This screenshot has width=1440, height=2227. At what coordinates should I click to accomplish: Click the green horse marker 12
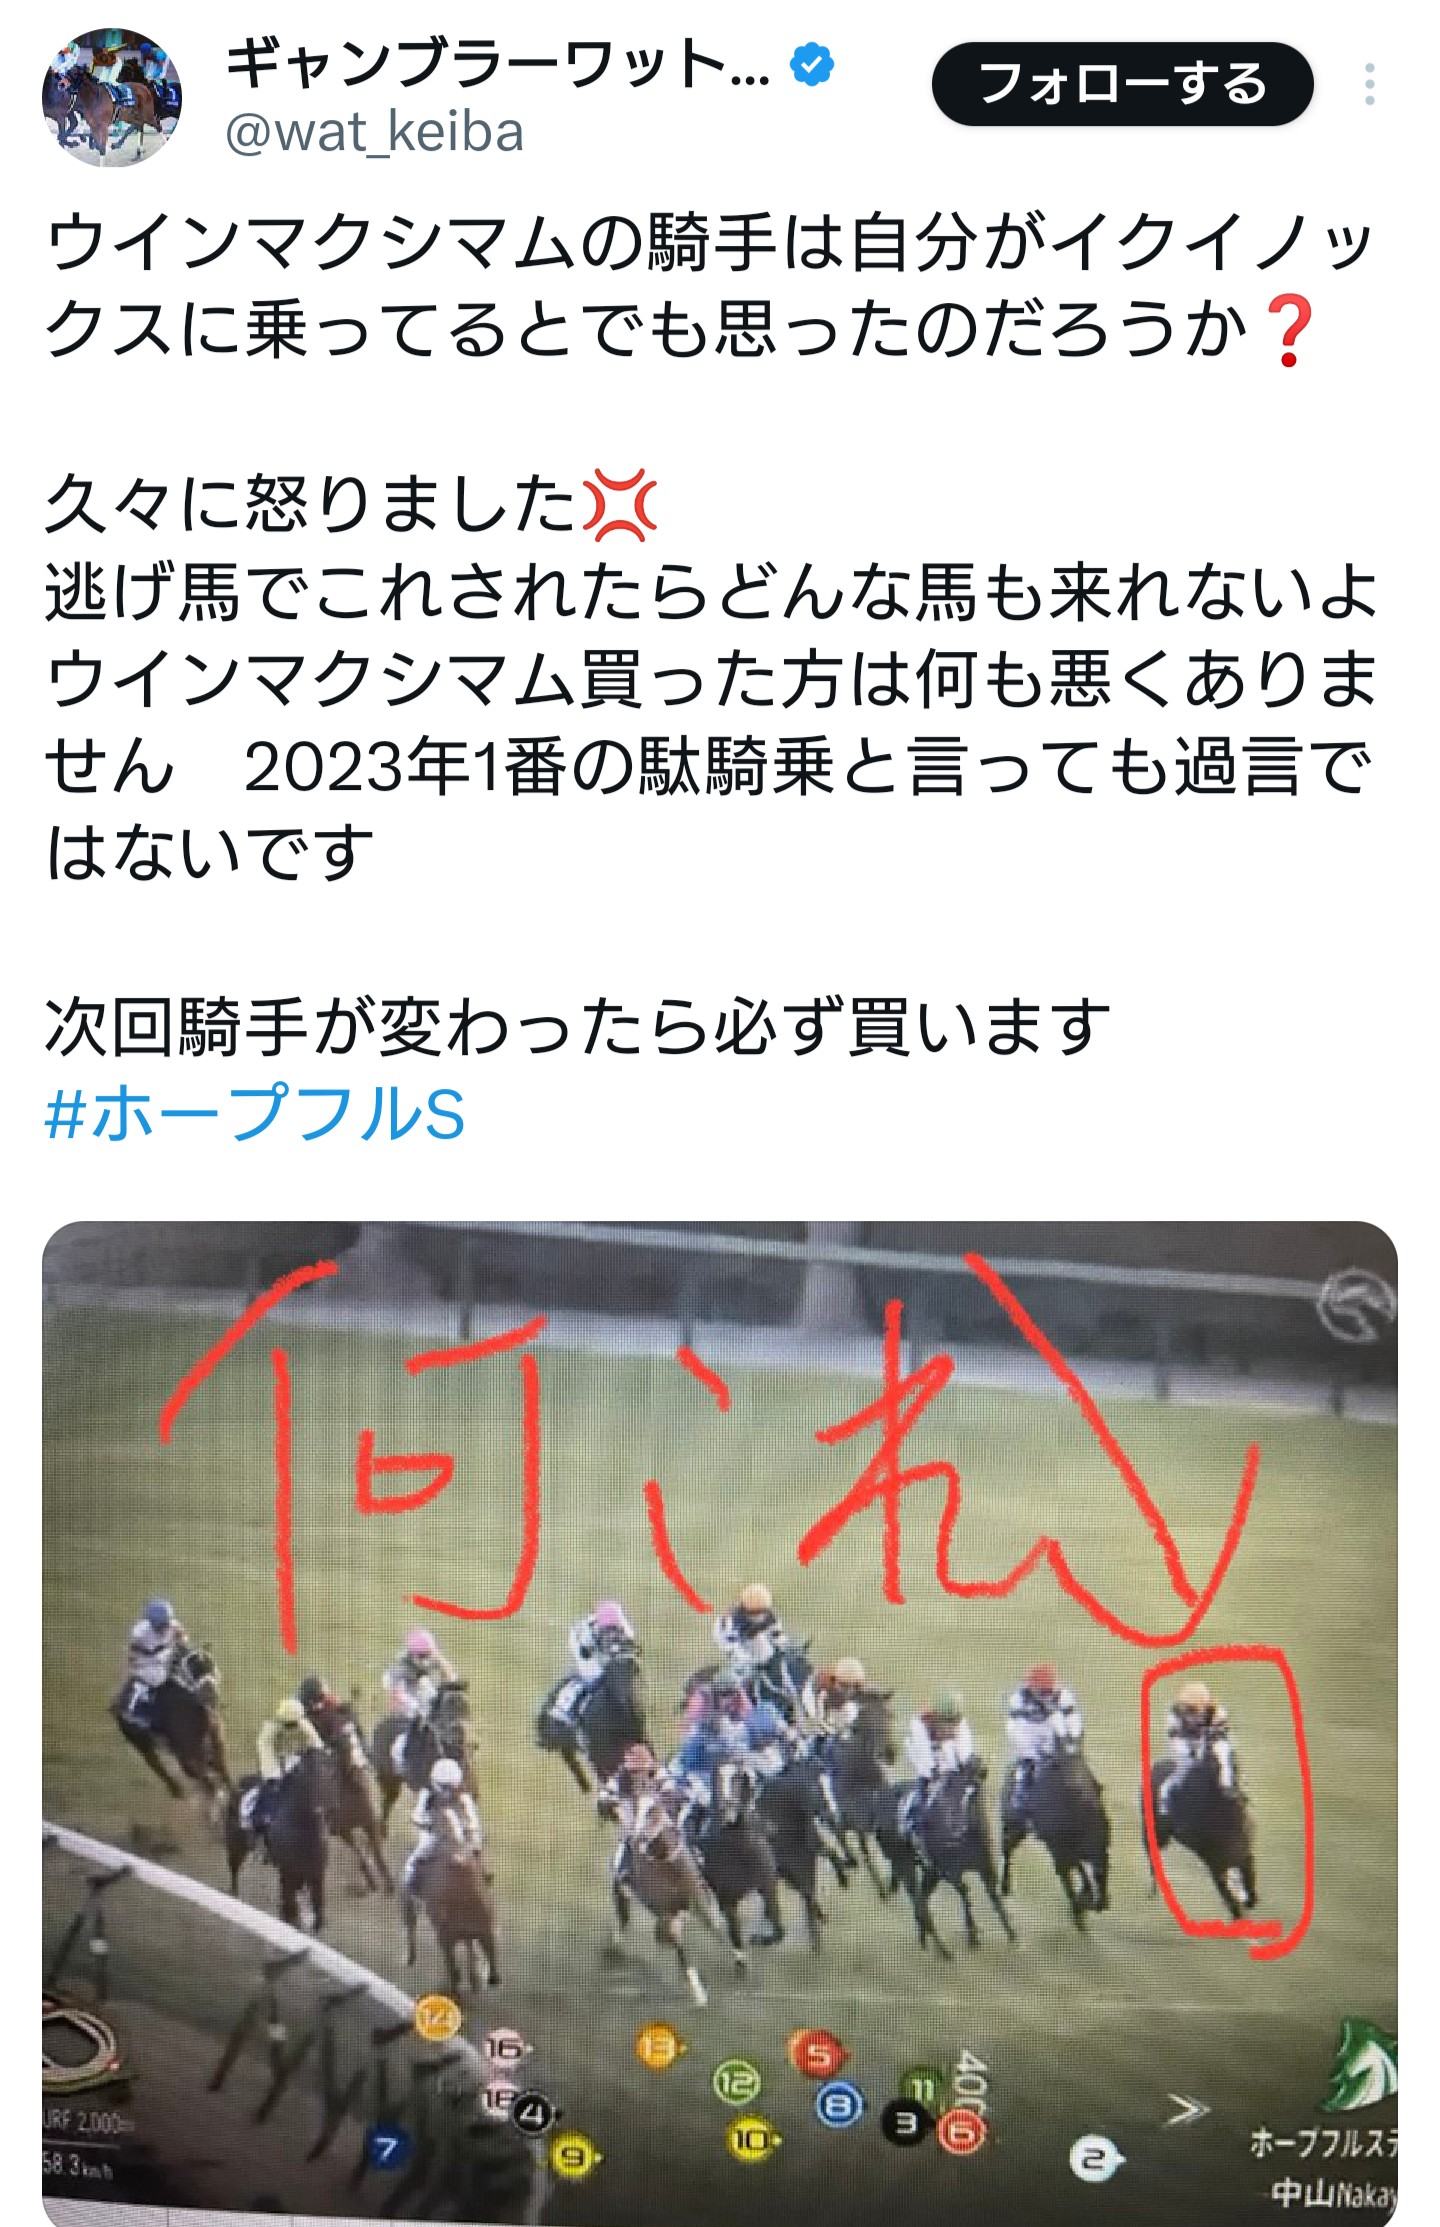pos(736,2084)
